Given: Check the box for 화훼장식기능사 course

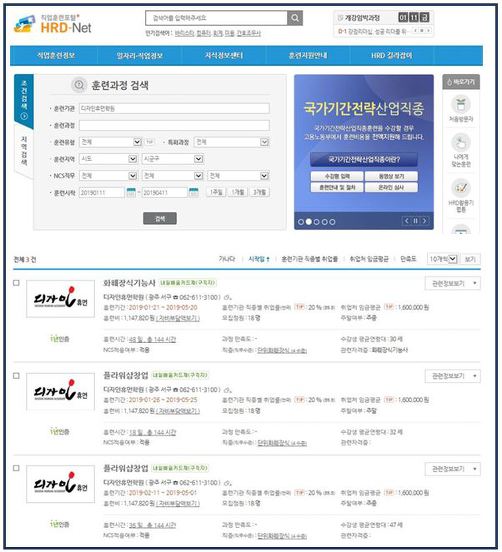Looking at the screenshot, I should (16, 283).
